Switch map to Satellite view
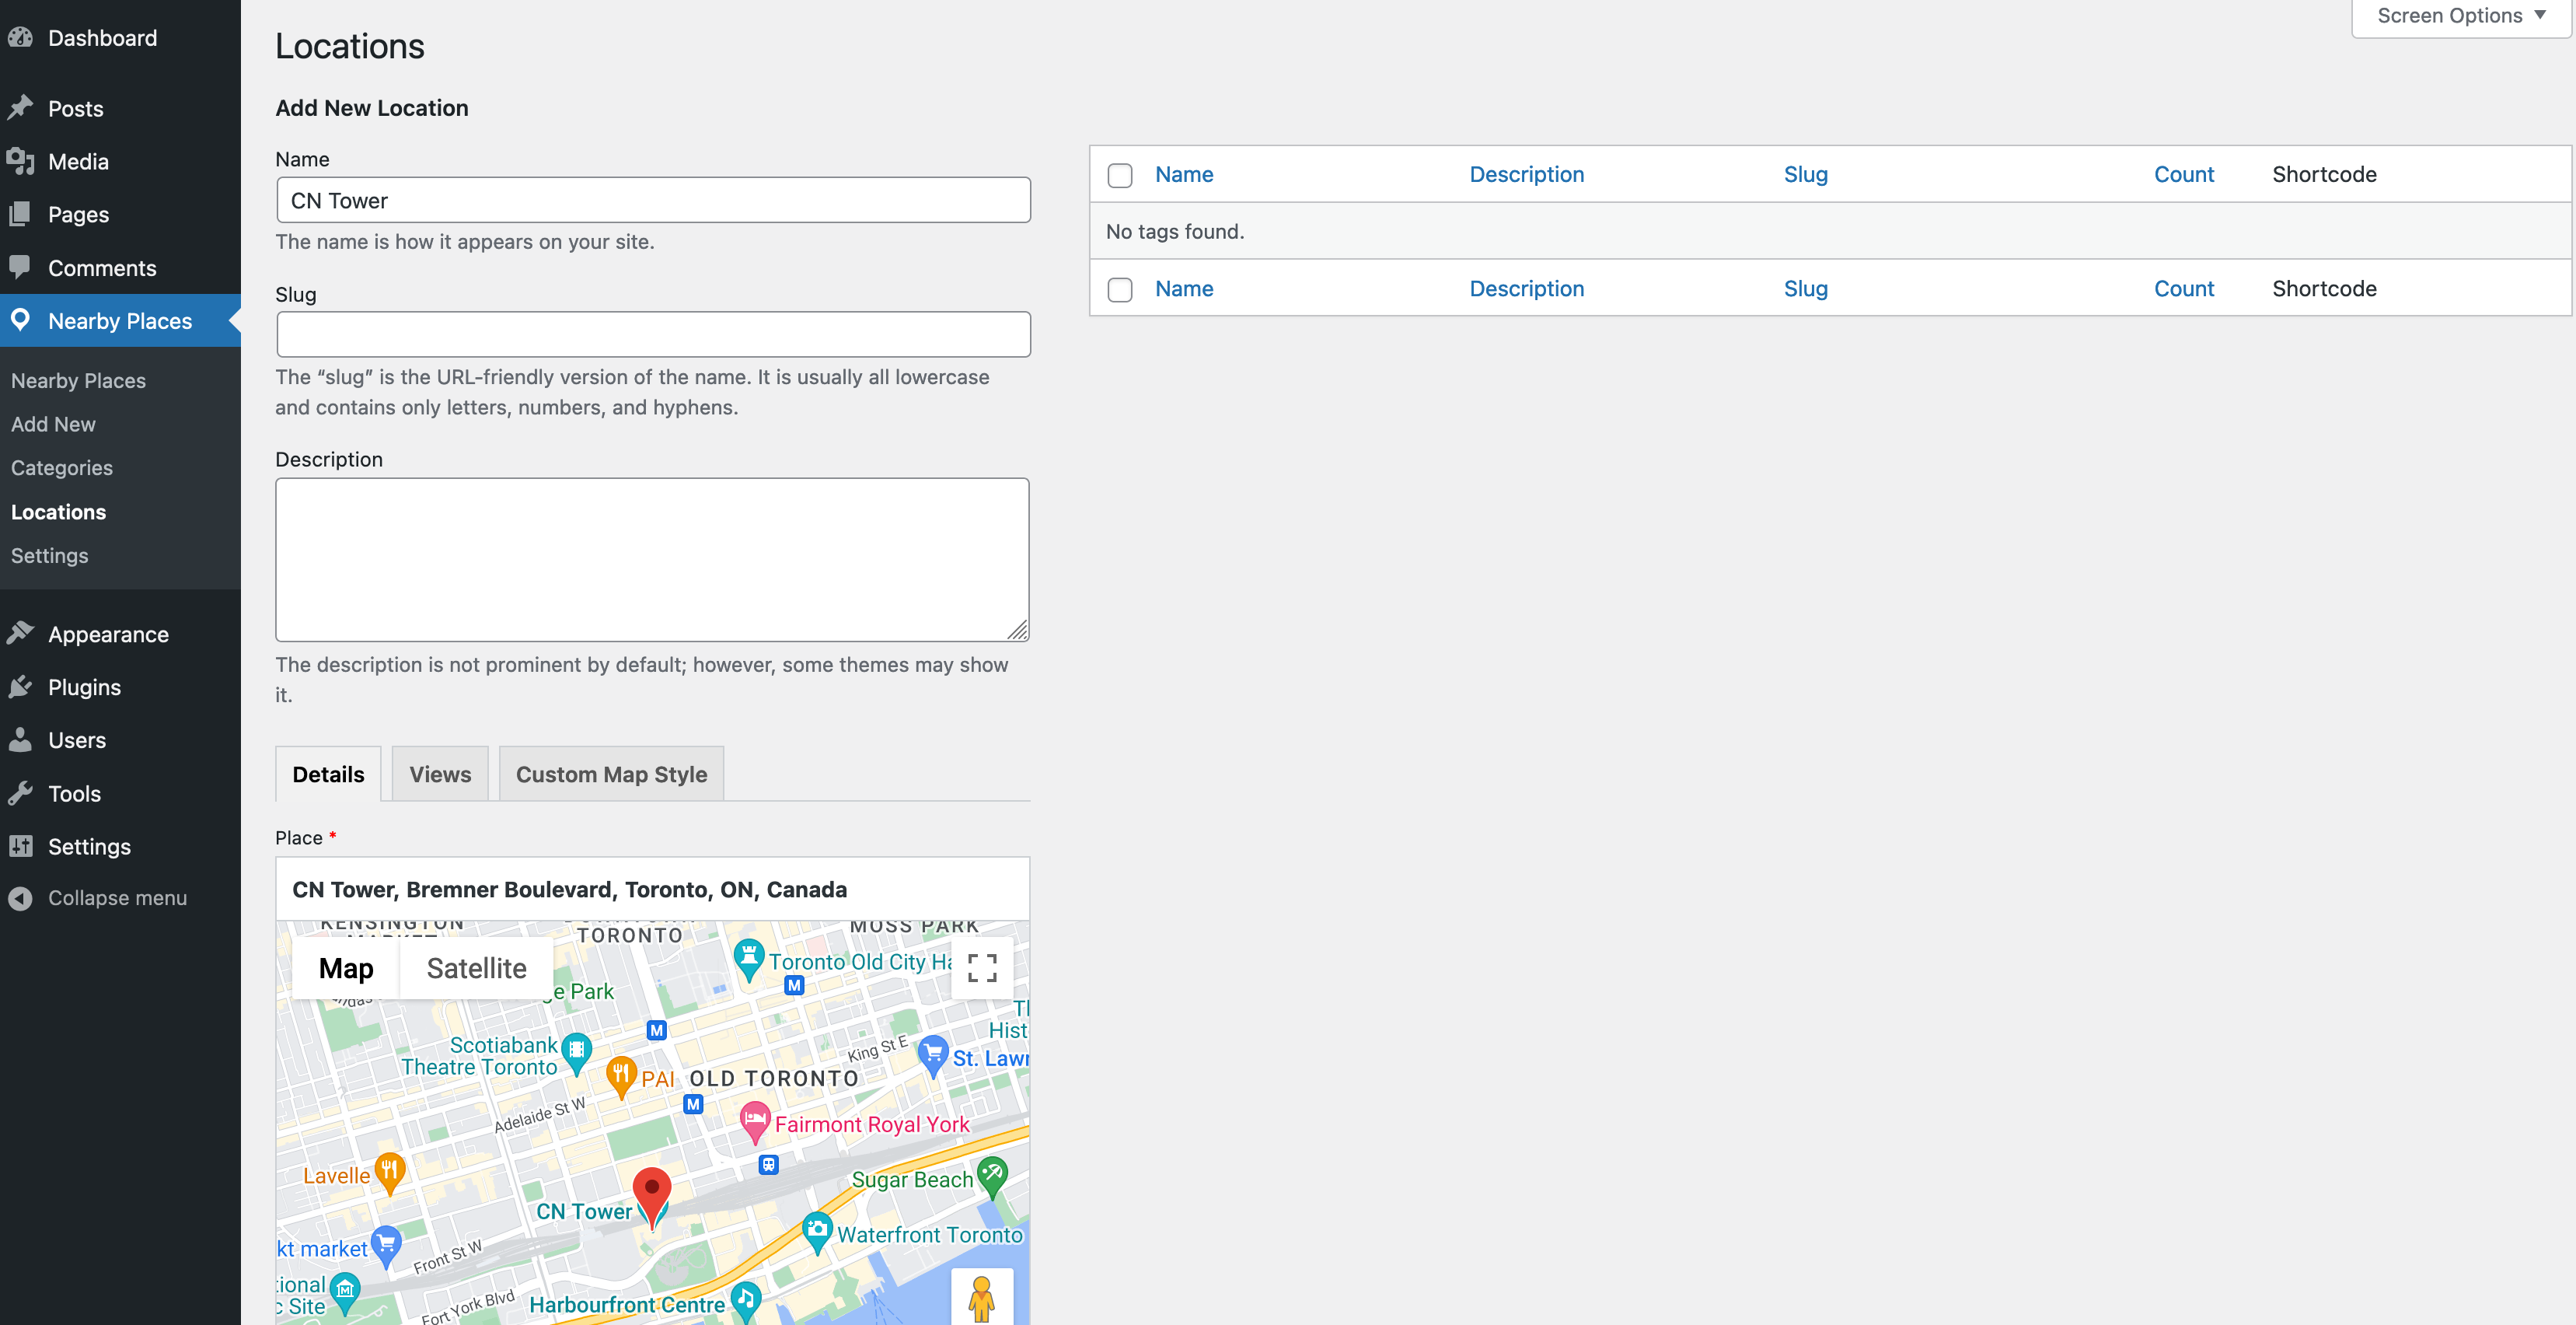2576x1325 pixels. point(476,968)
